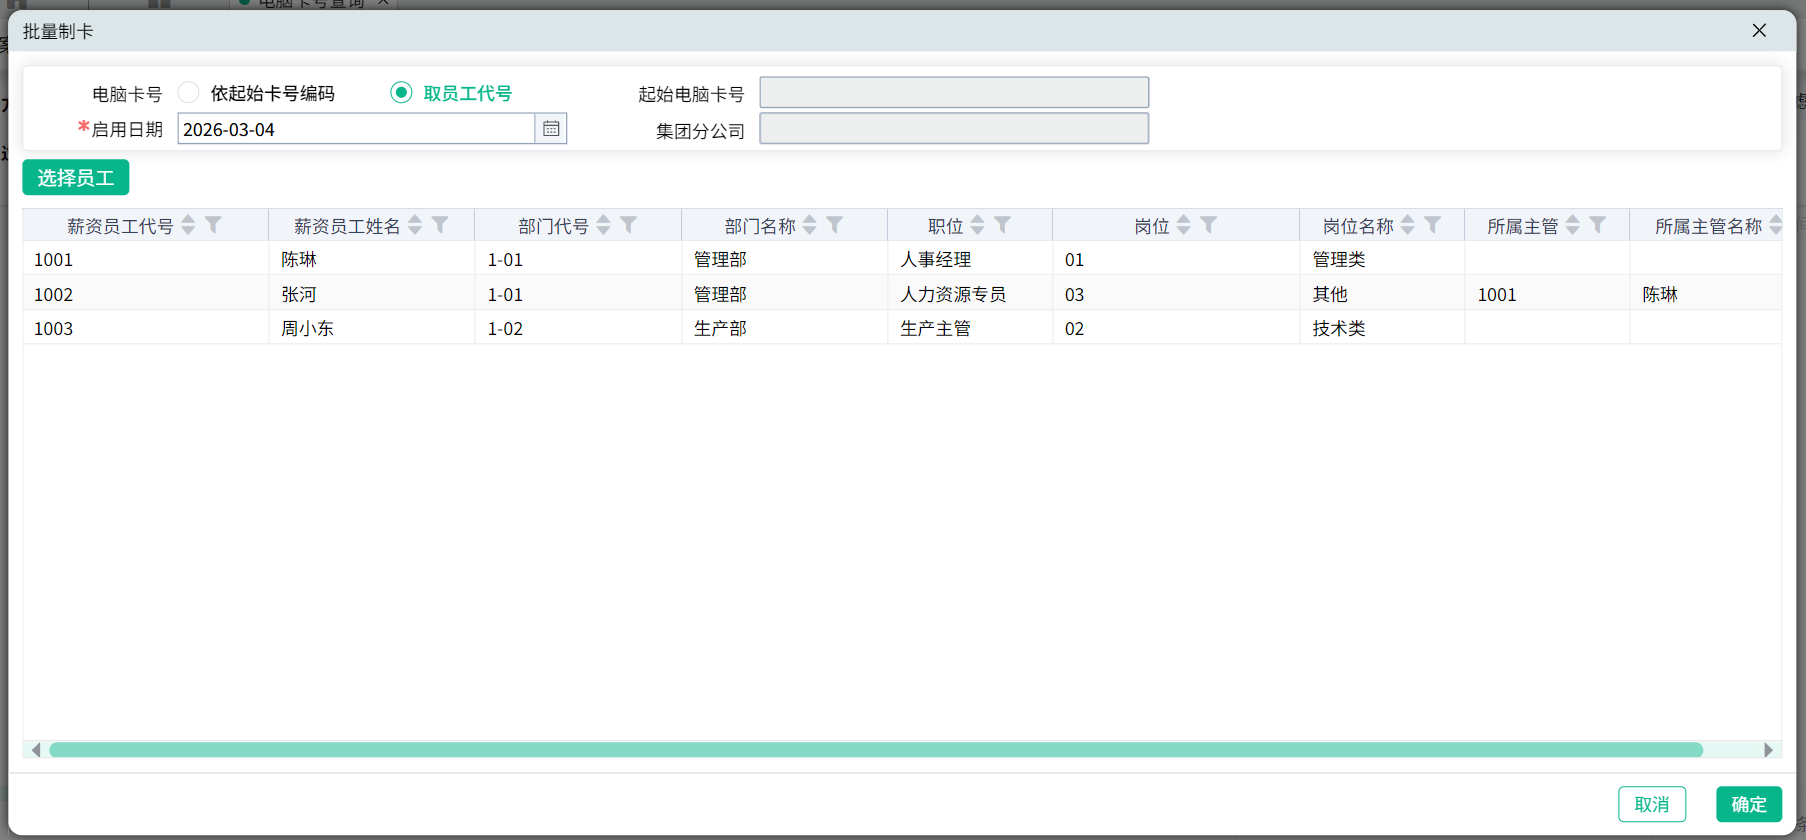The image size is (1806, 840).
Task: Sort the 岗位名称 column
Action: 1408,225
